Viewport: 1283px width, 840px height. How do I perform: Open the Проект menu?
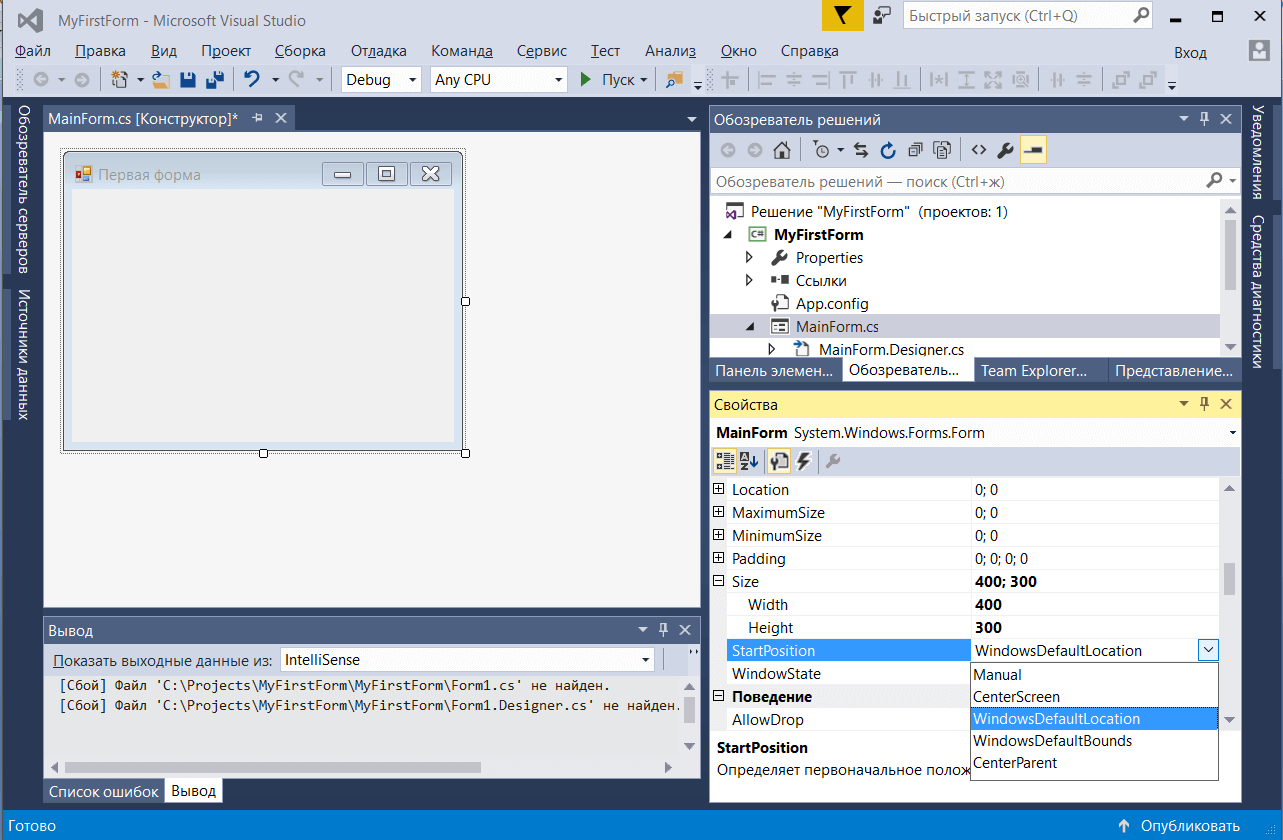point(226,51)
